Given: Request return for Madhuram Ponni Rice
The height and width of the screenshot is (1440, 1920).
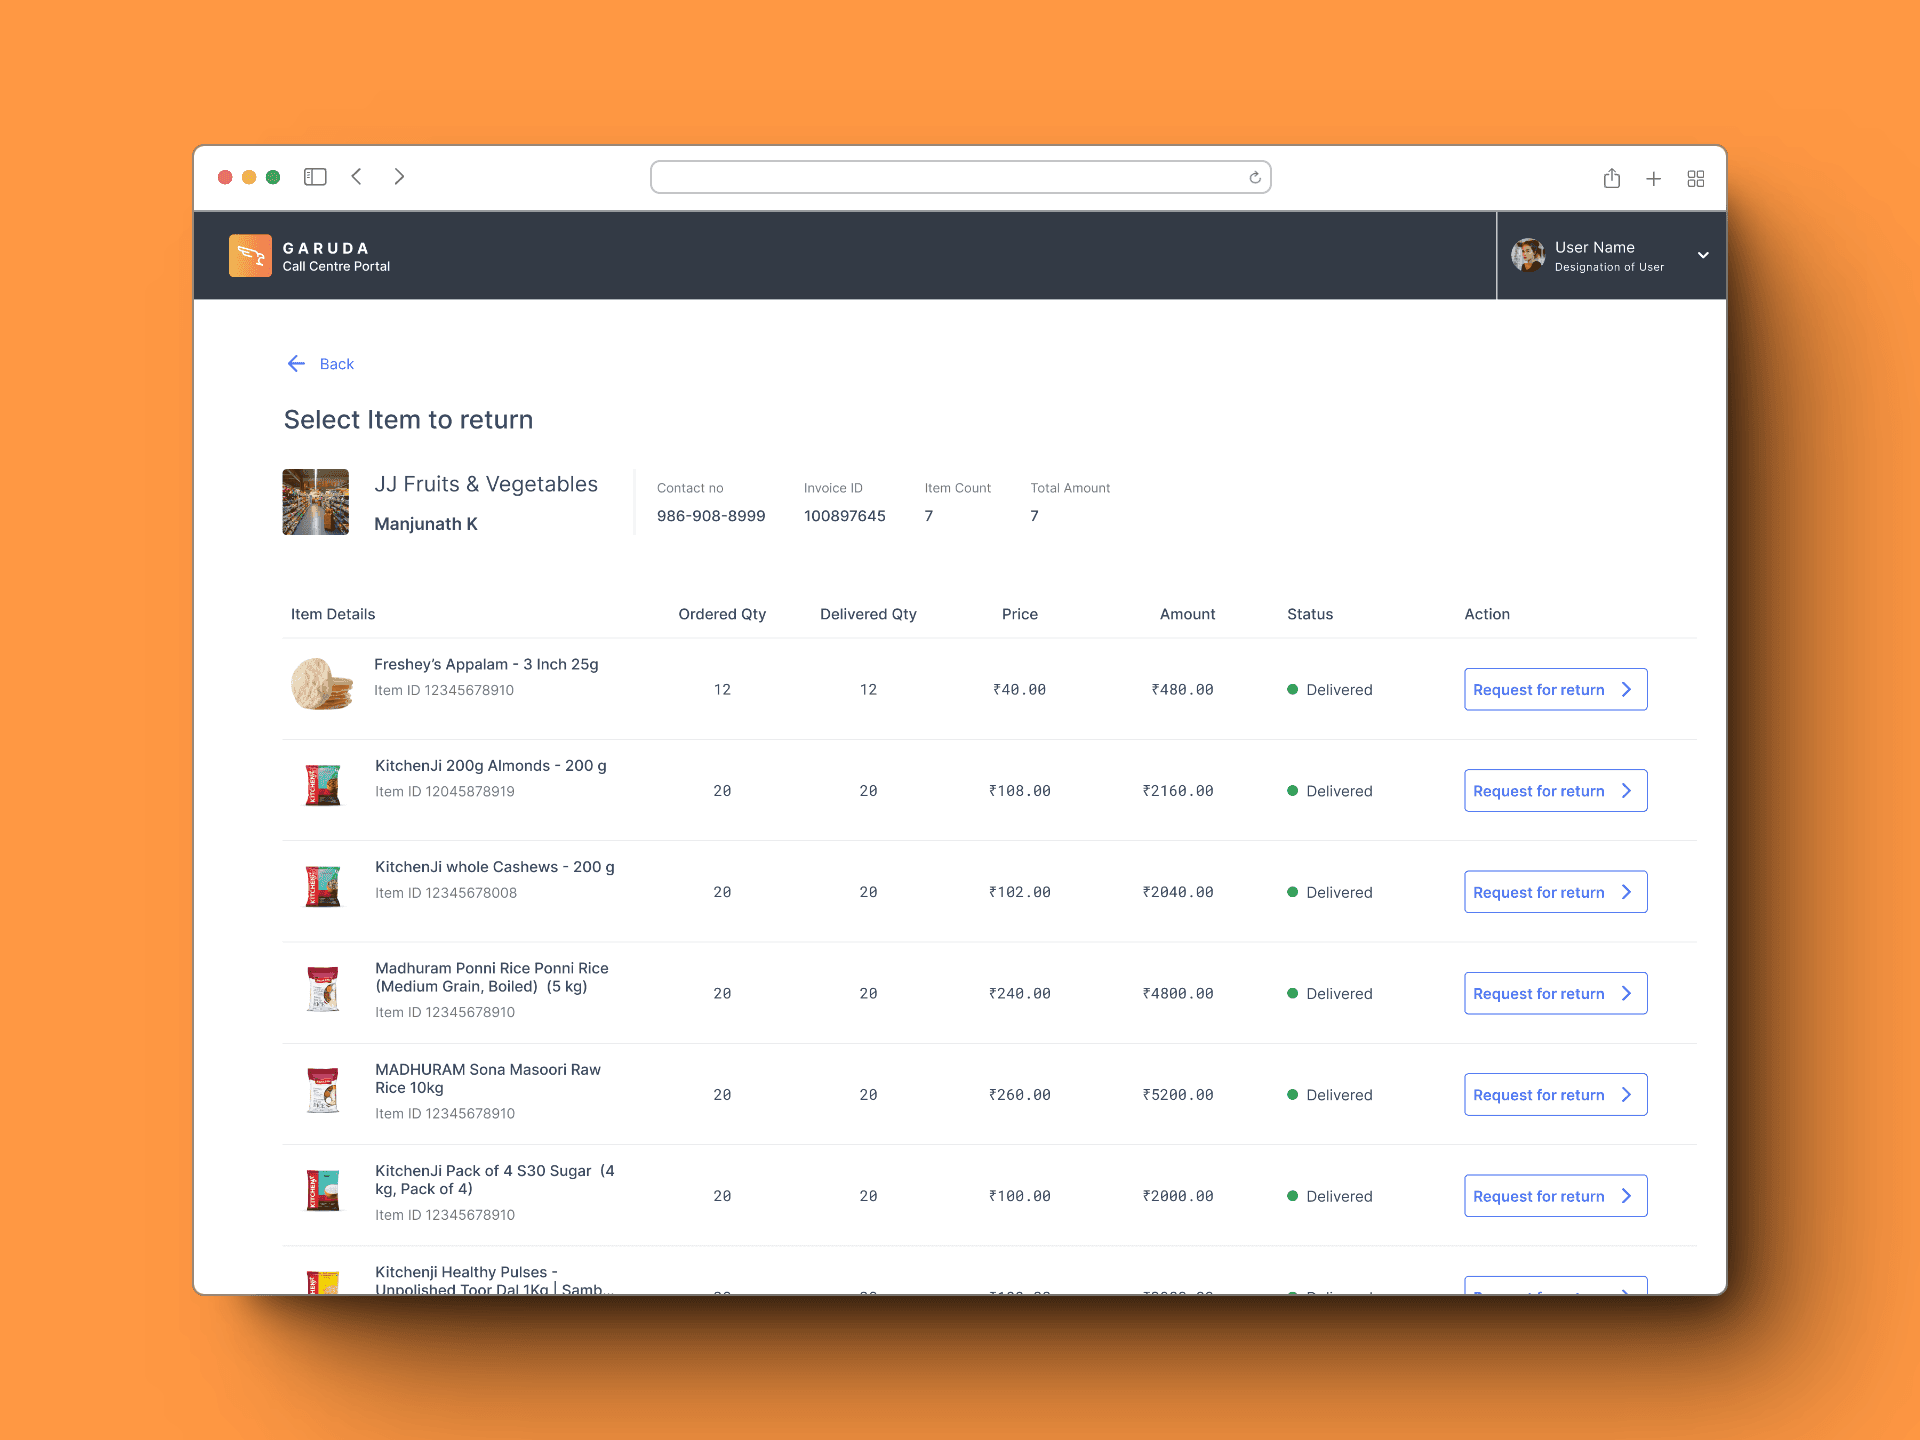Looking at the screenshot, I should [x=1554, y=994].
